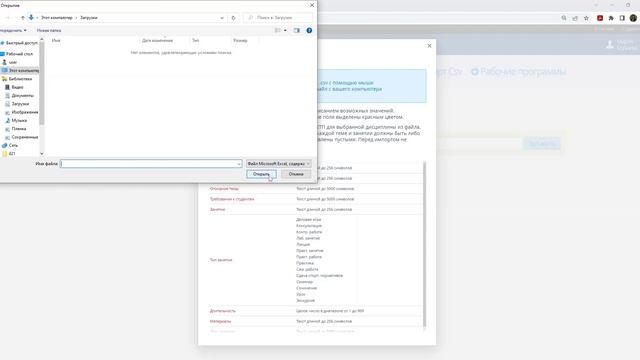640x360 pixels.
Task: Open the Excel file type filter dropdown
Action: (279, 164)
